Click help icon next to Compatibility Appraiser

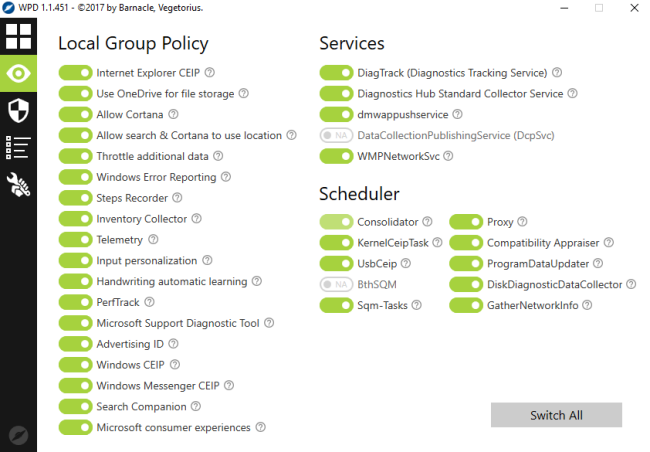(x=609, y=243)
